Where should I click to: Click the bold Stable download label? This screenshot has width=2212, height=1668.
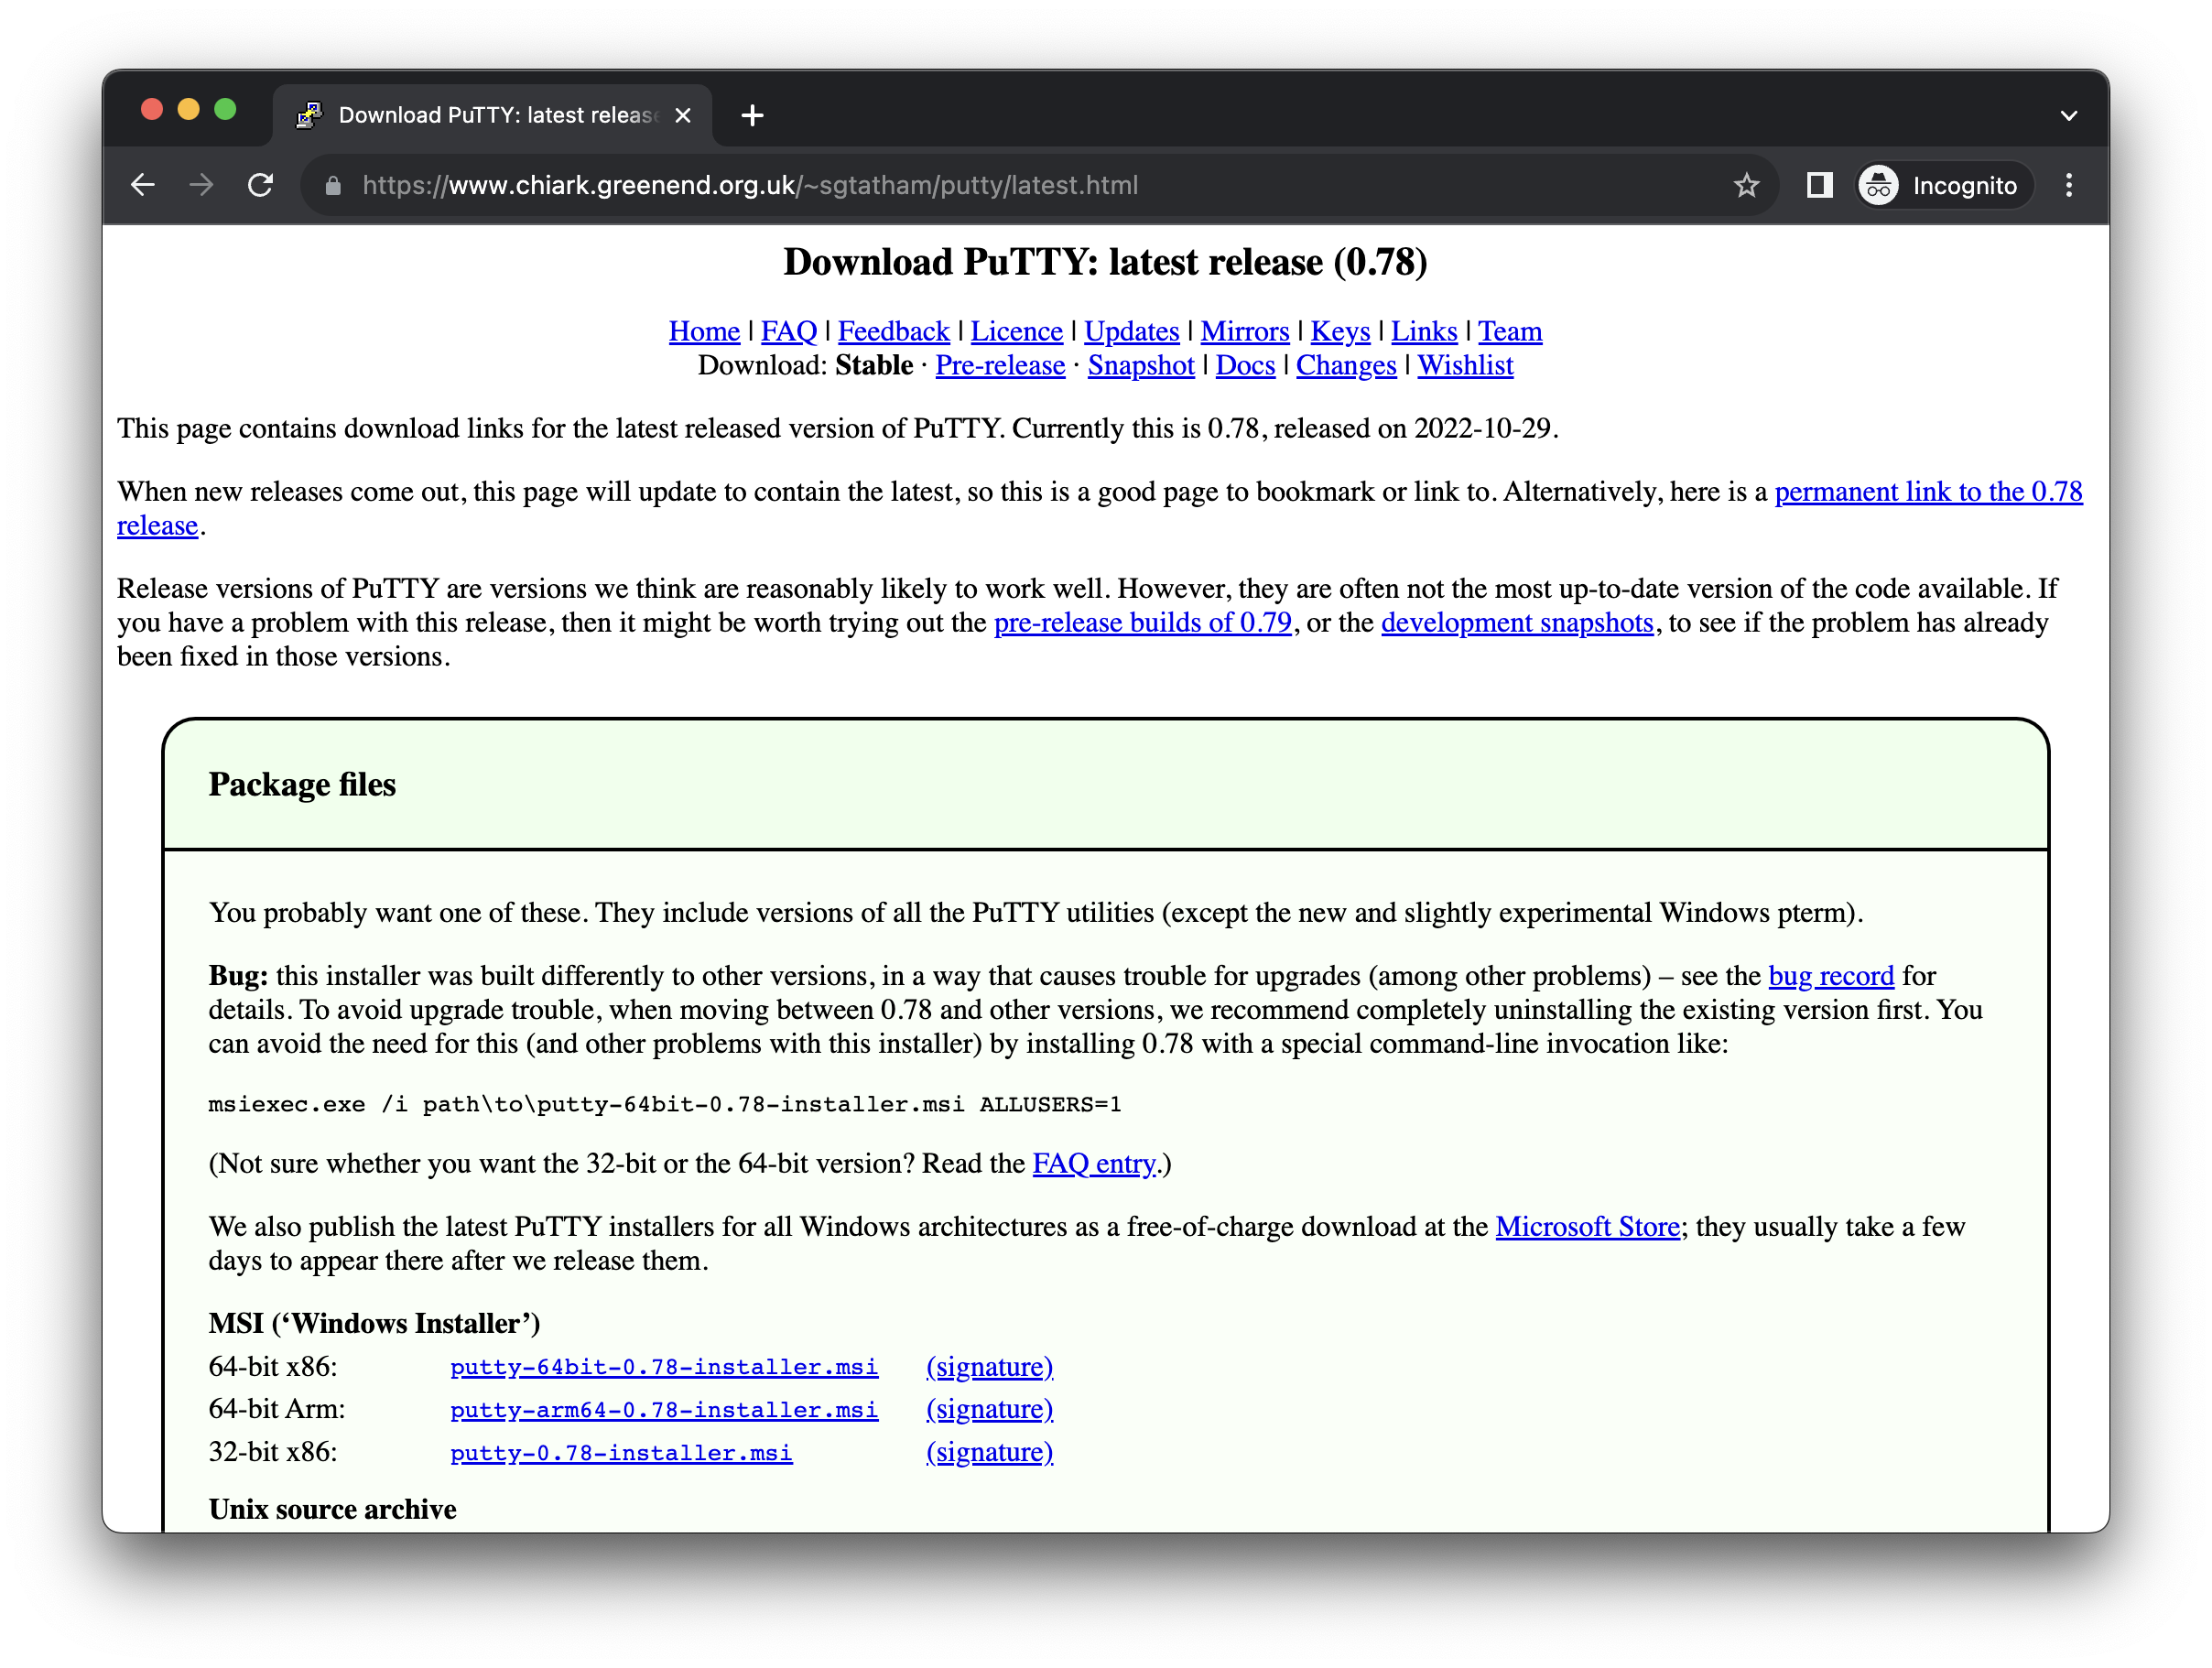[874, 365]
